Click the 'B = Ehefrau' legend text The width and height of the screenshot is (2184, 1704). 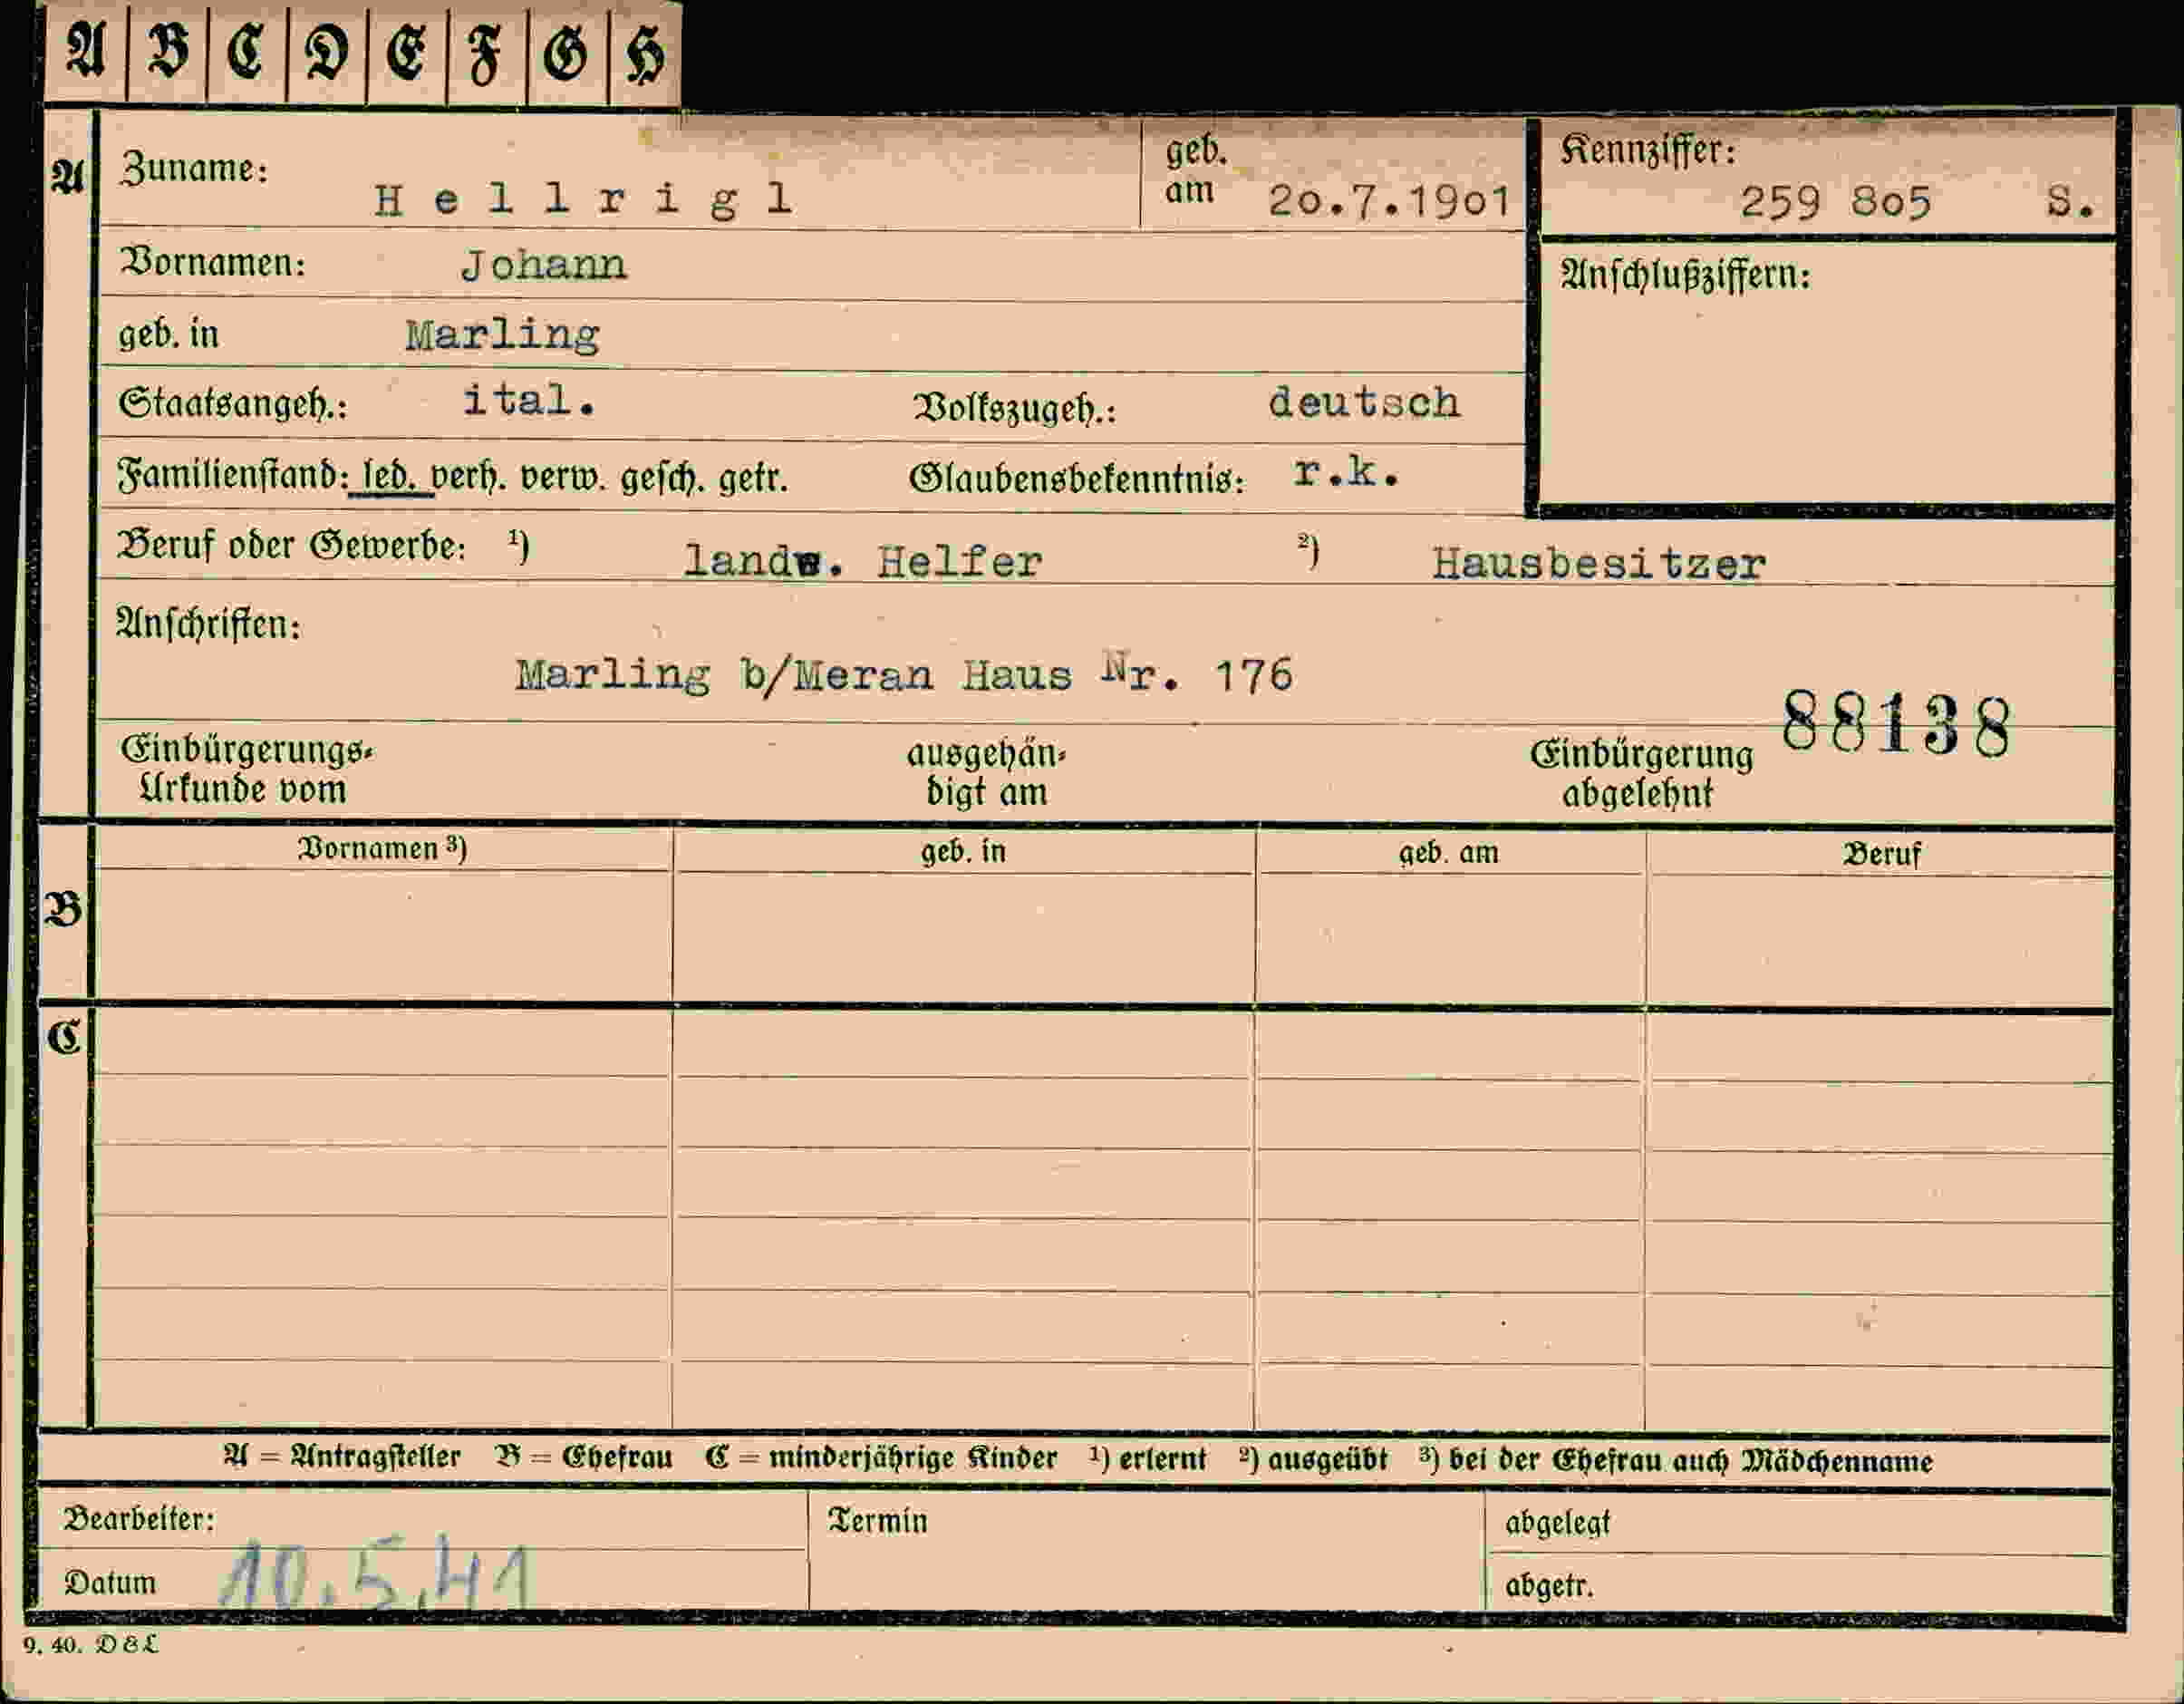[584, 1458]
